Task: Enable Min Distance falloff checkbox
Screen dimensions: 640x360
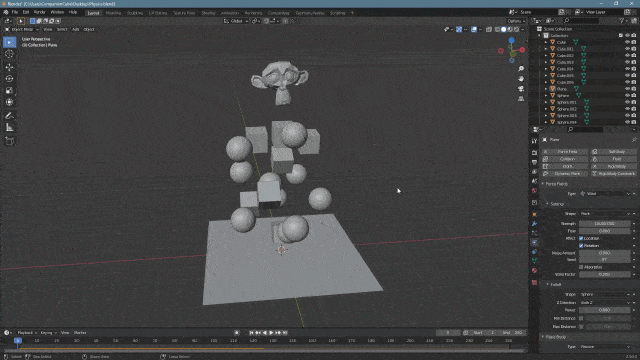Action: tap(581, 318)
